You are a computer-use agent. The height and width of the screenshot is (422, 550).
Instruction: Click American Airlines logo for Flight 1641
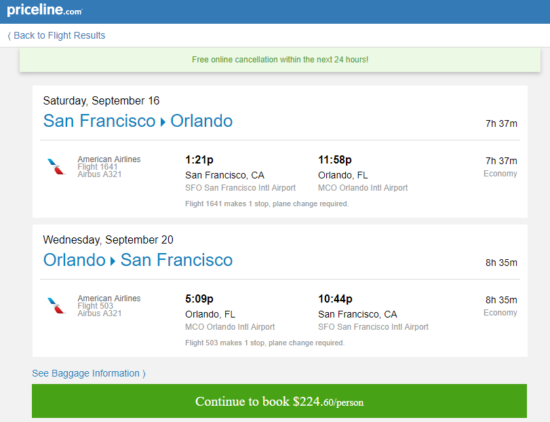pyautogui.click(x=56, y=166)
